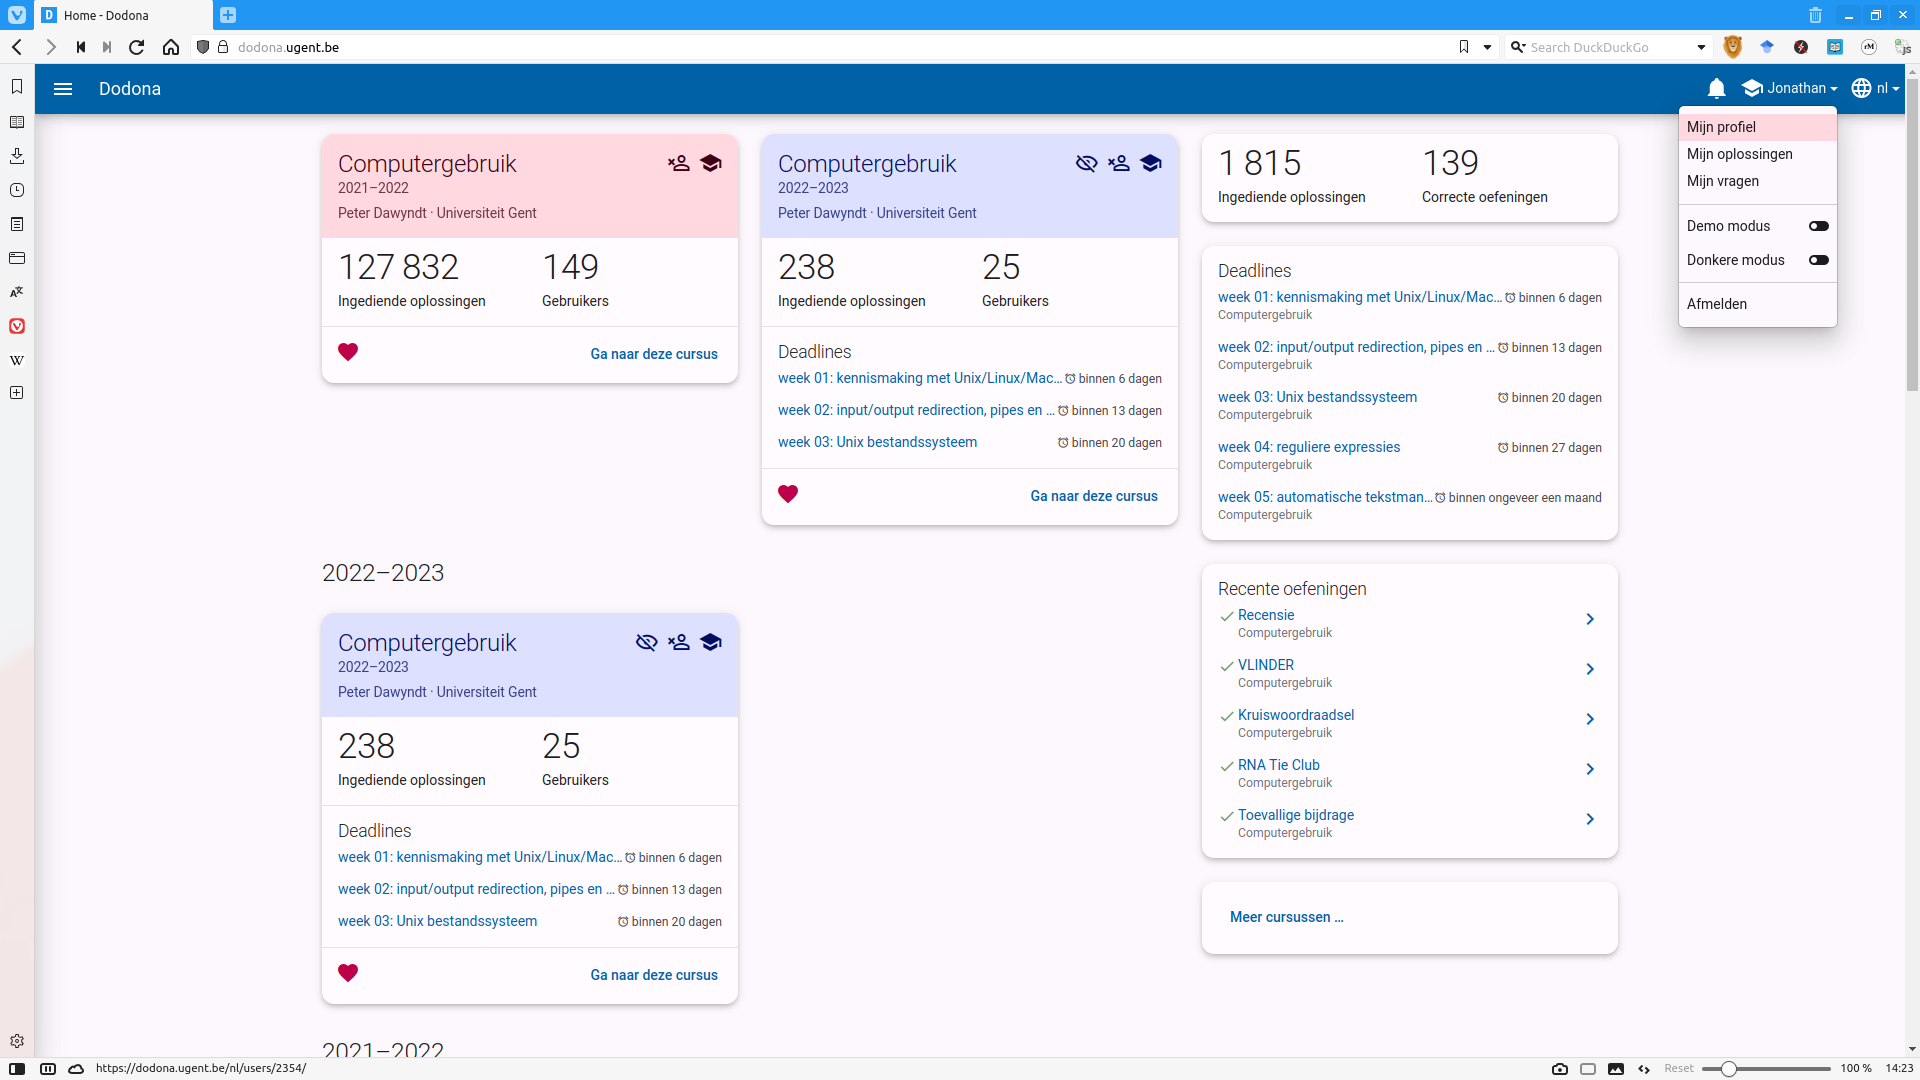This screenshot has width=1920, height=1080.
Task: Open the week 04: reguliere expressies deadline link
Action: click(1308, 447)
